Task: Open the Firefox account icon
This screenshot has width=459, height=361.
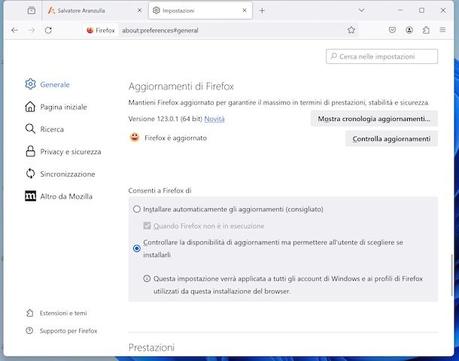Action: pos(409,30)
